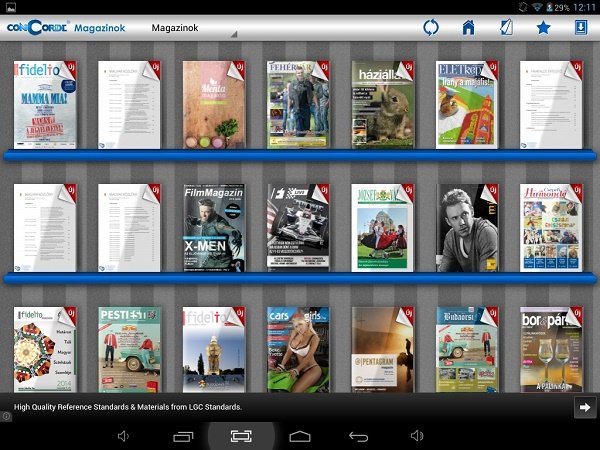Open the black-and-white man portrait magazine
The image size is (600, 450).
coord(467,228)
